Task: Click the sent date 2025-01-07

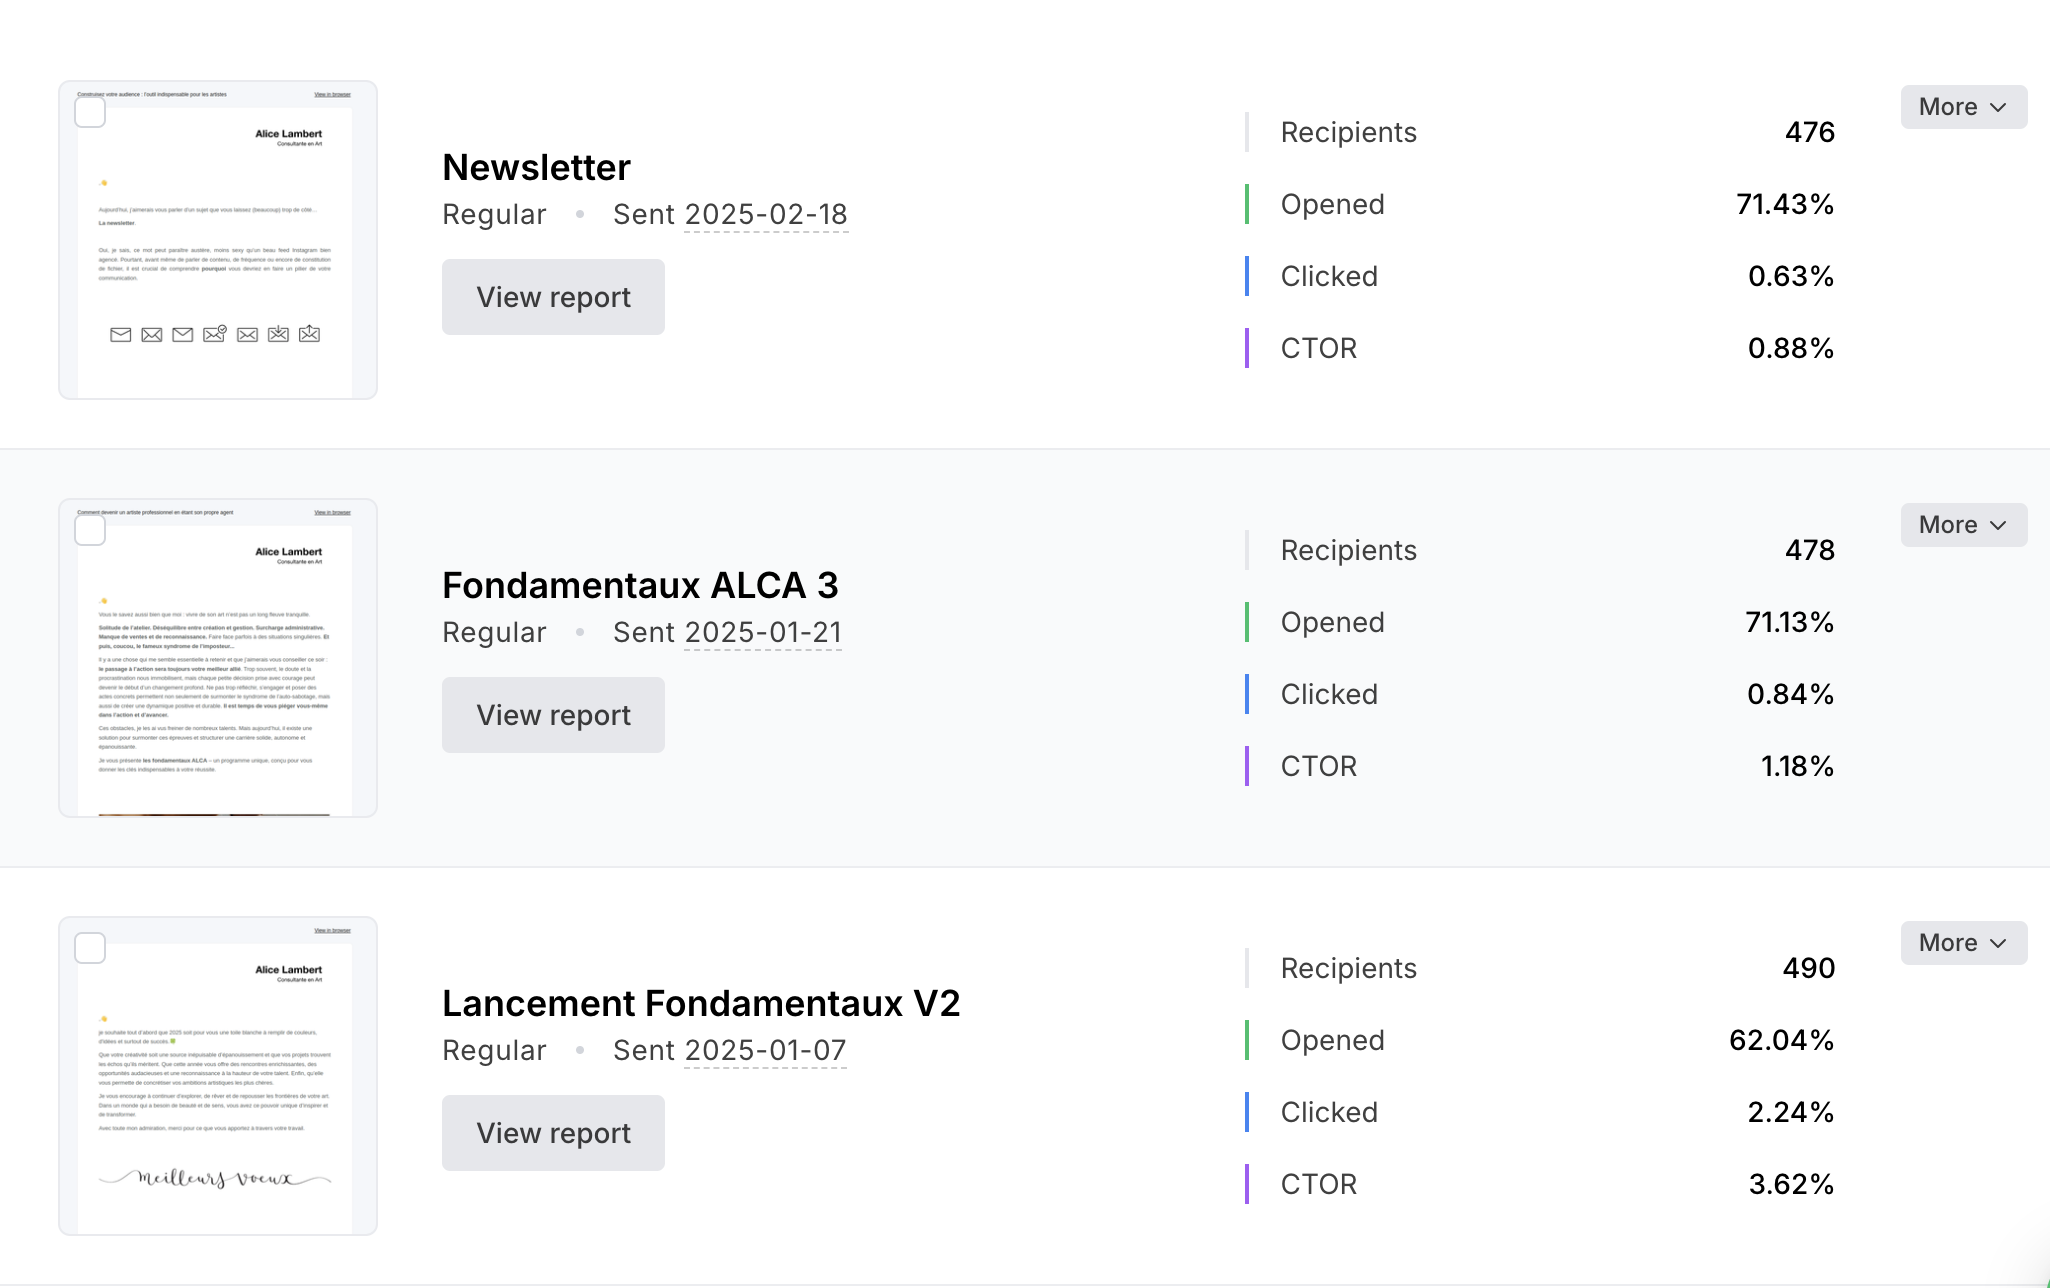Action: click(x=765, y=1050)
